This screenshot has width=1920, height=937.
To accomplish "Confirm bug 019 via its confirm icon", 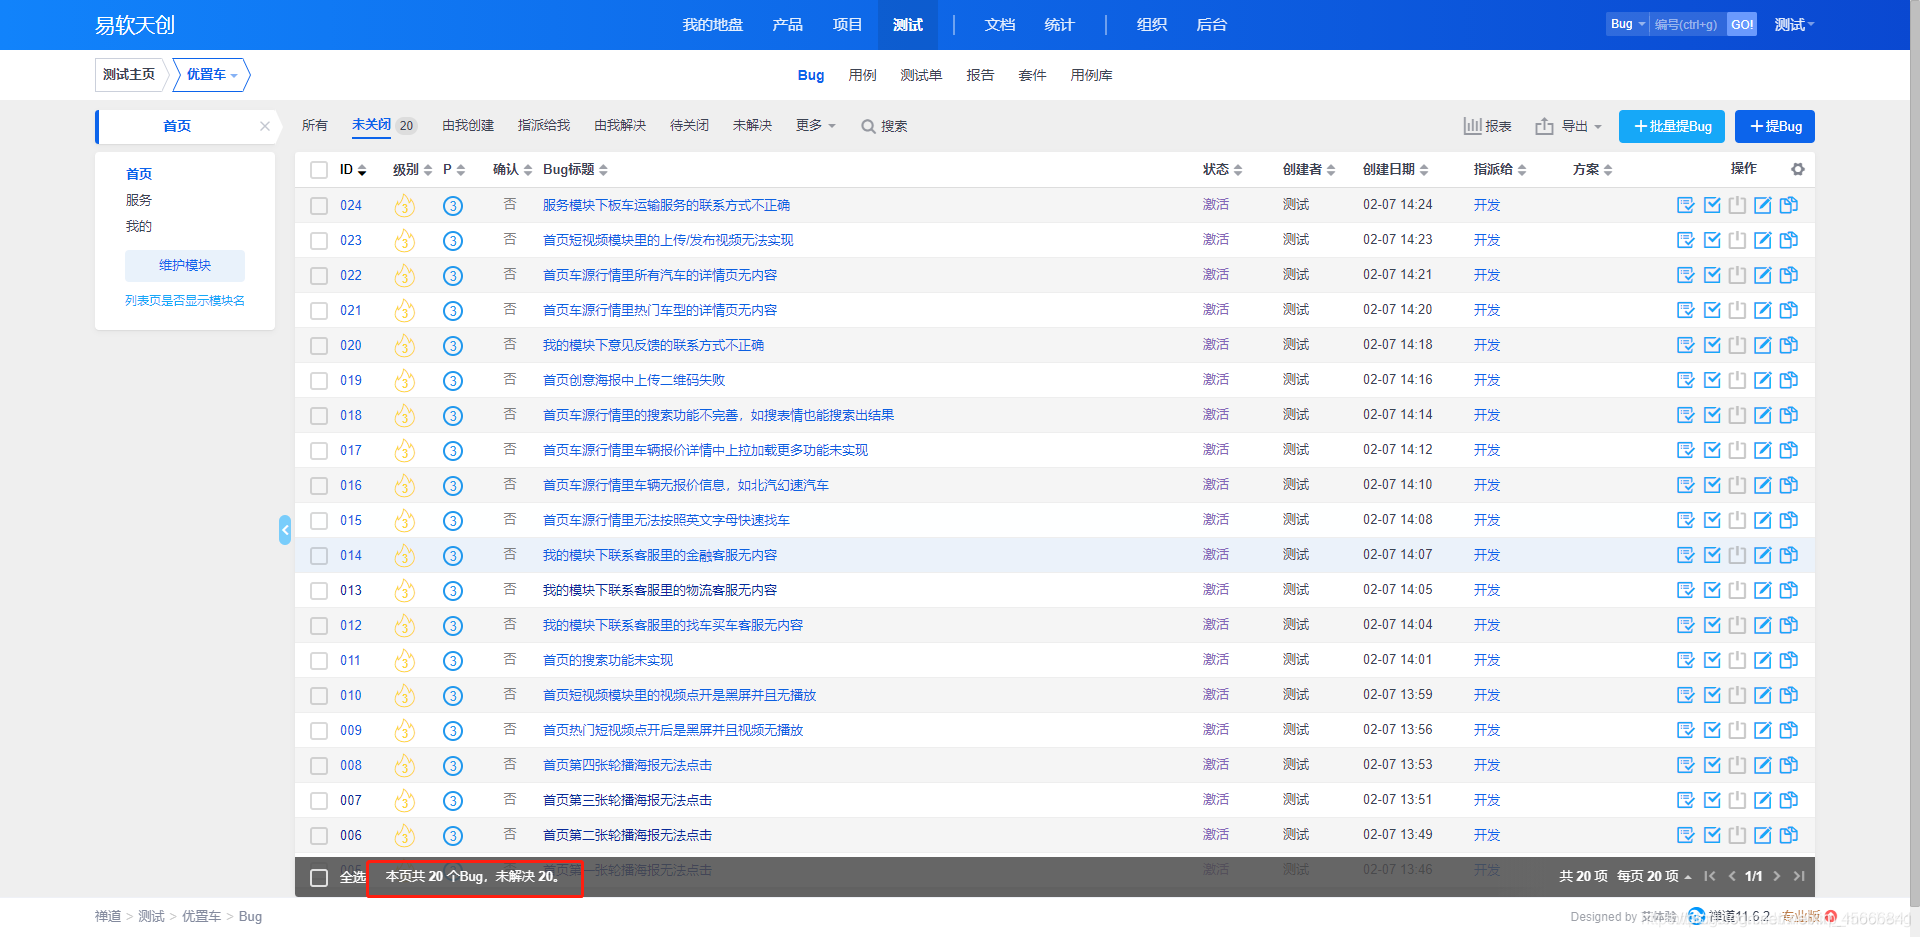I will (x=1686, y=380).
